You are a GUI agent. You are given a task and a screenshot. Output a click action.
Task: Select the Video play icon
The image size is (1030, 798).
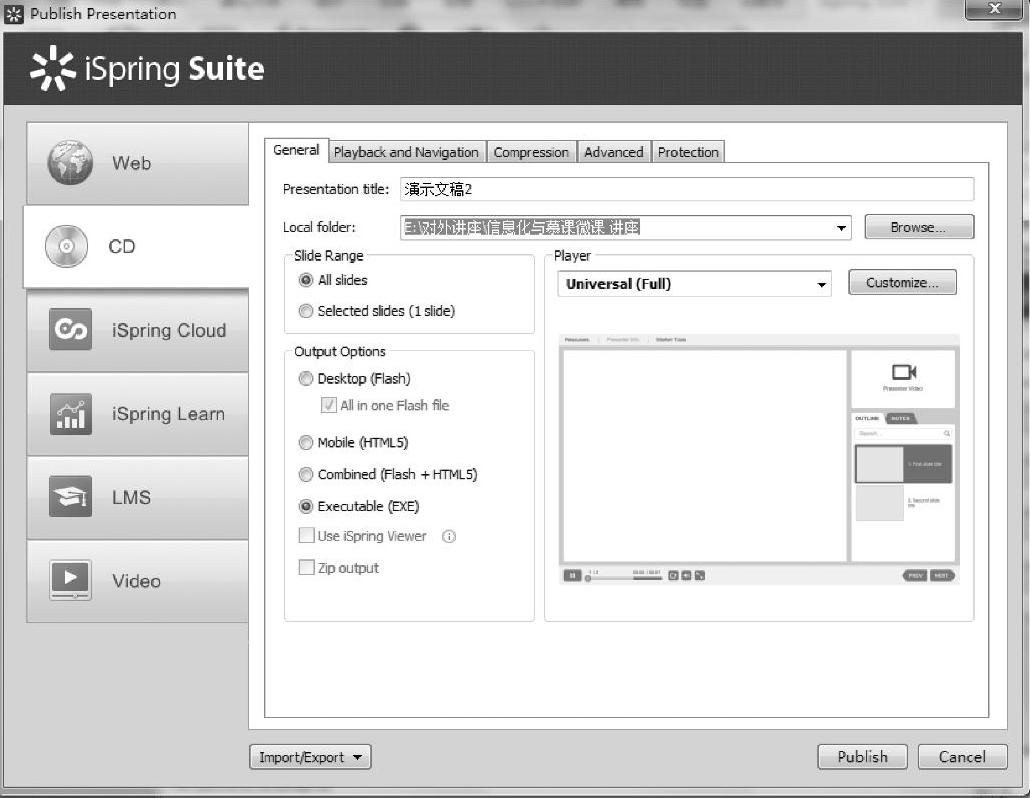[x=70, y=580]
